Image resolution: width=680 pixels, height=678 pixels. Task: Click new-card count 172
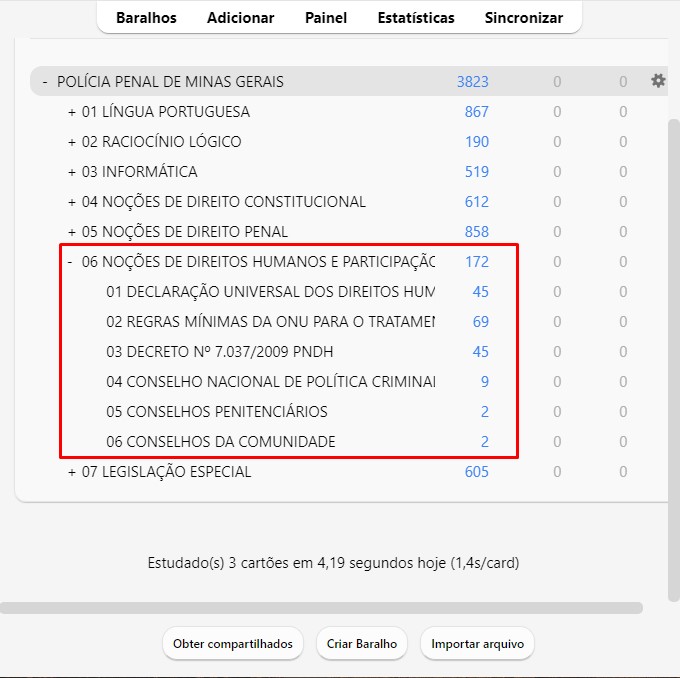pyautogui.click(x=477, y=262)
